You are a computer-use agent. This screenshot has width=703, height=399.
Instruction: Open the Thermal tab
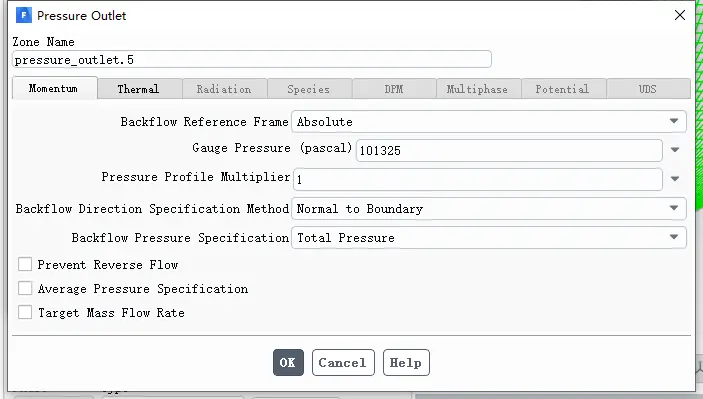139,89
